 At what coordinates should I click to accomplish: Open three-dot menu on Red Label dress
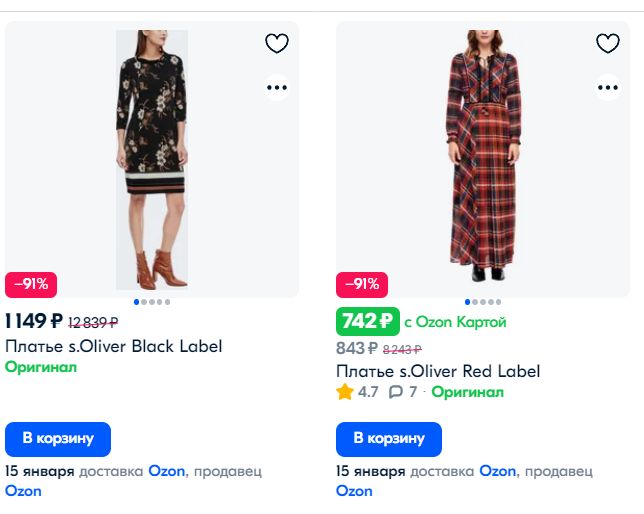coord(608,87)
